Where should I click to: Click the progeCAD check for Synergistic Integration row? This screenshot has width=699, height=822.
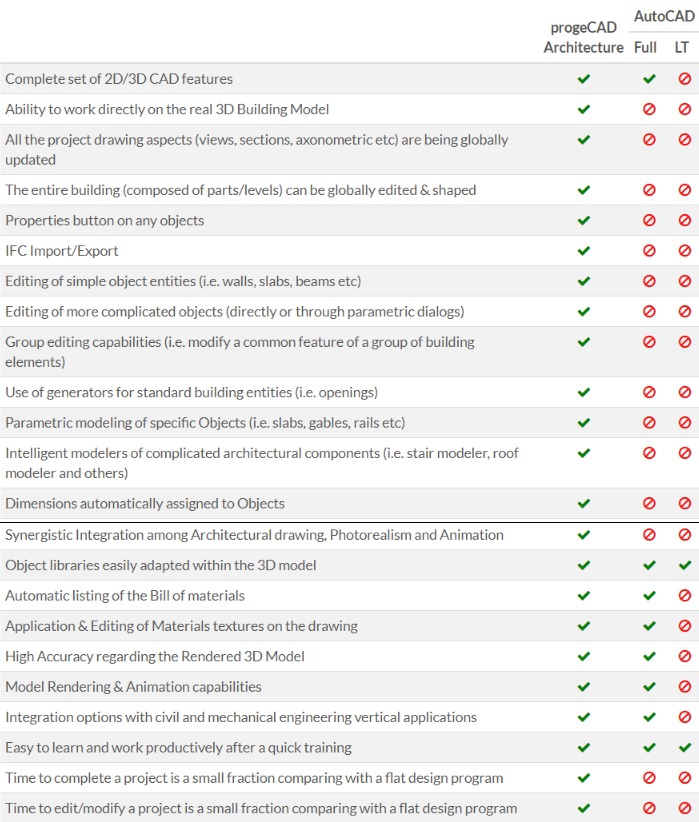[x=584, y=535]
